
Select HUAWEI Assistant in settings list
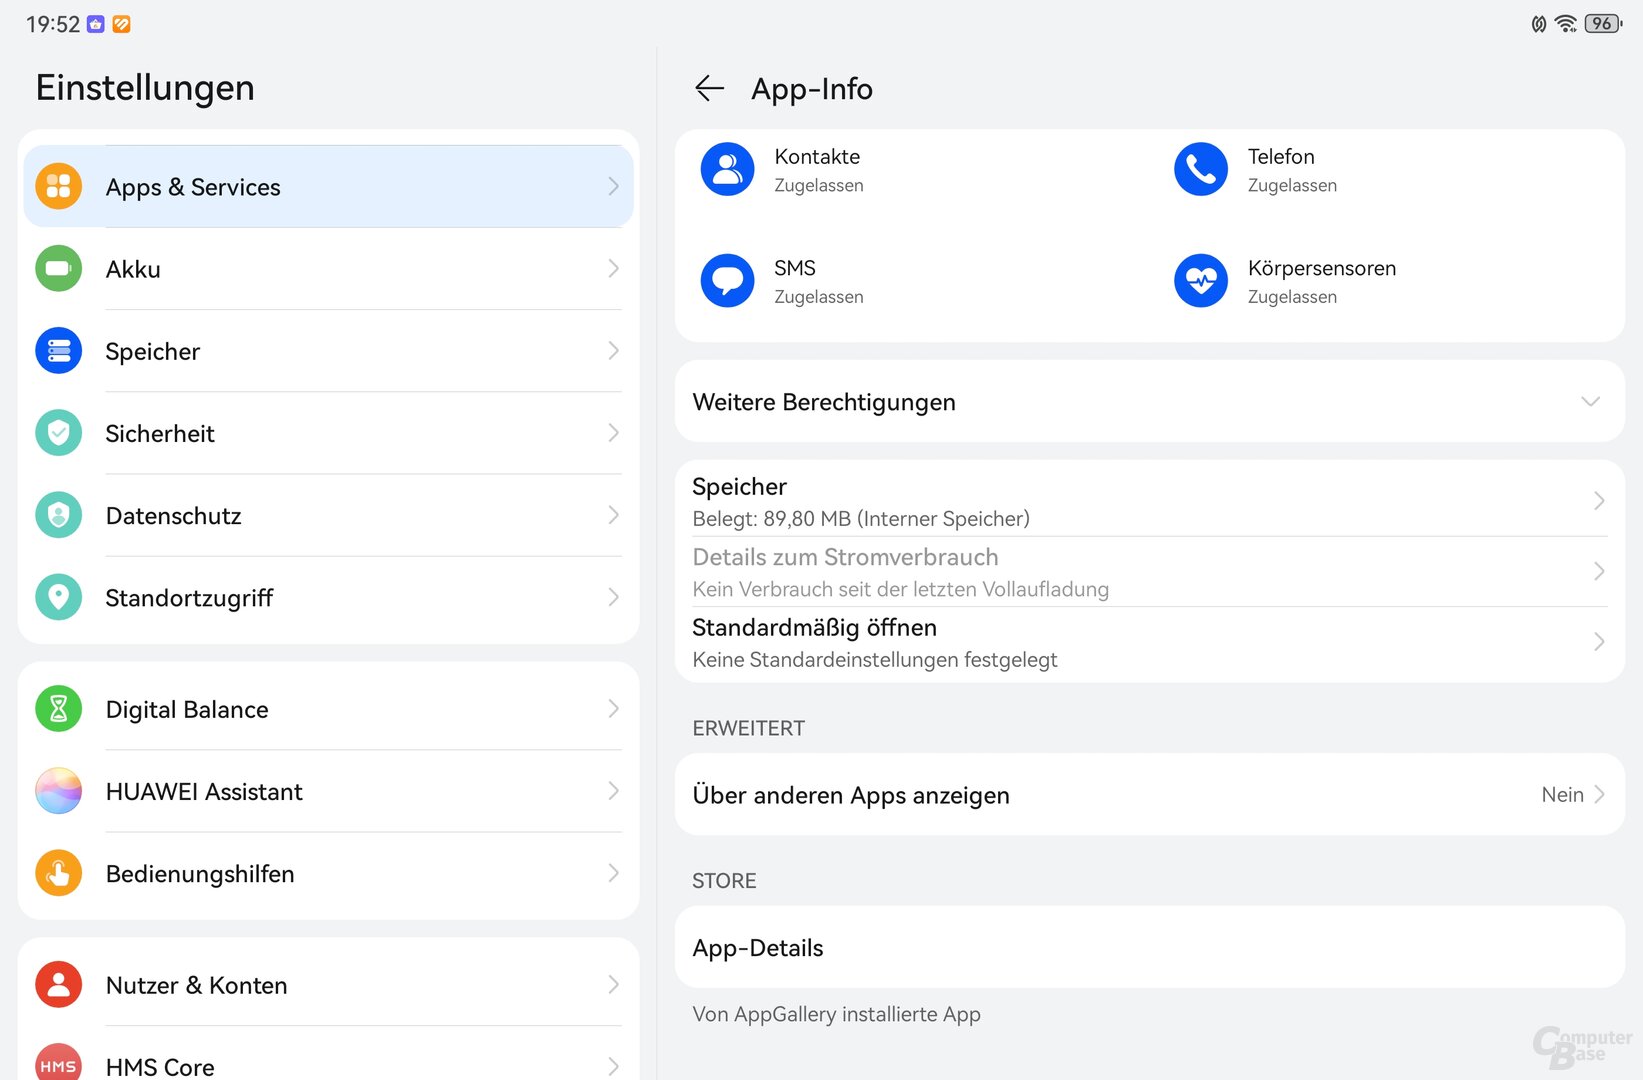pyautogui.click(x=328, y=791)
